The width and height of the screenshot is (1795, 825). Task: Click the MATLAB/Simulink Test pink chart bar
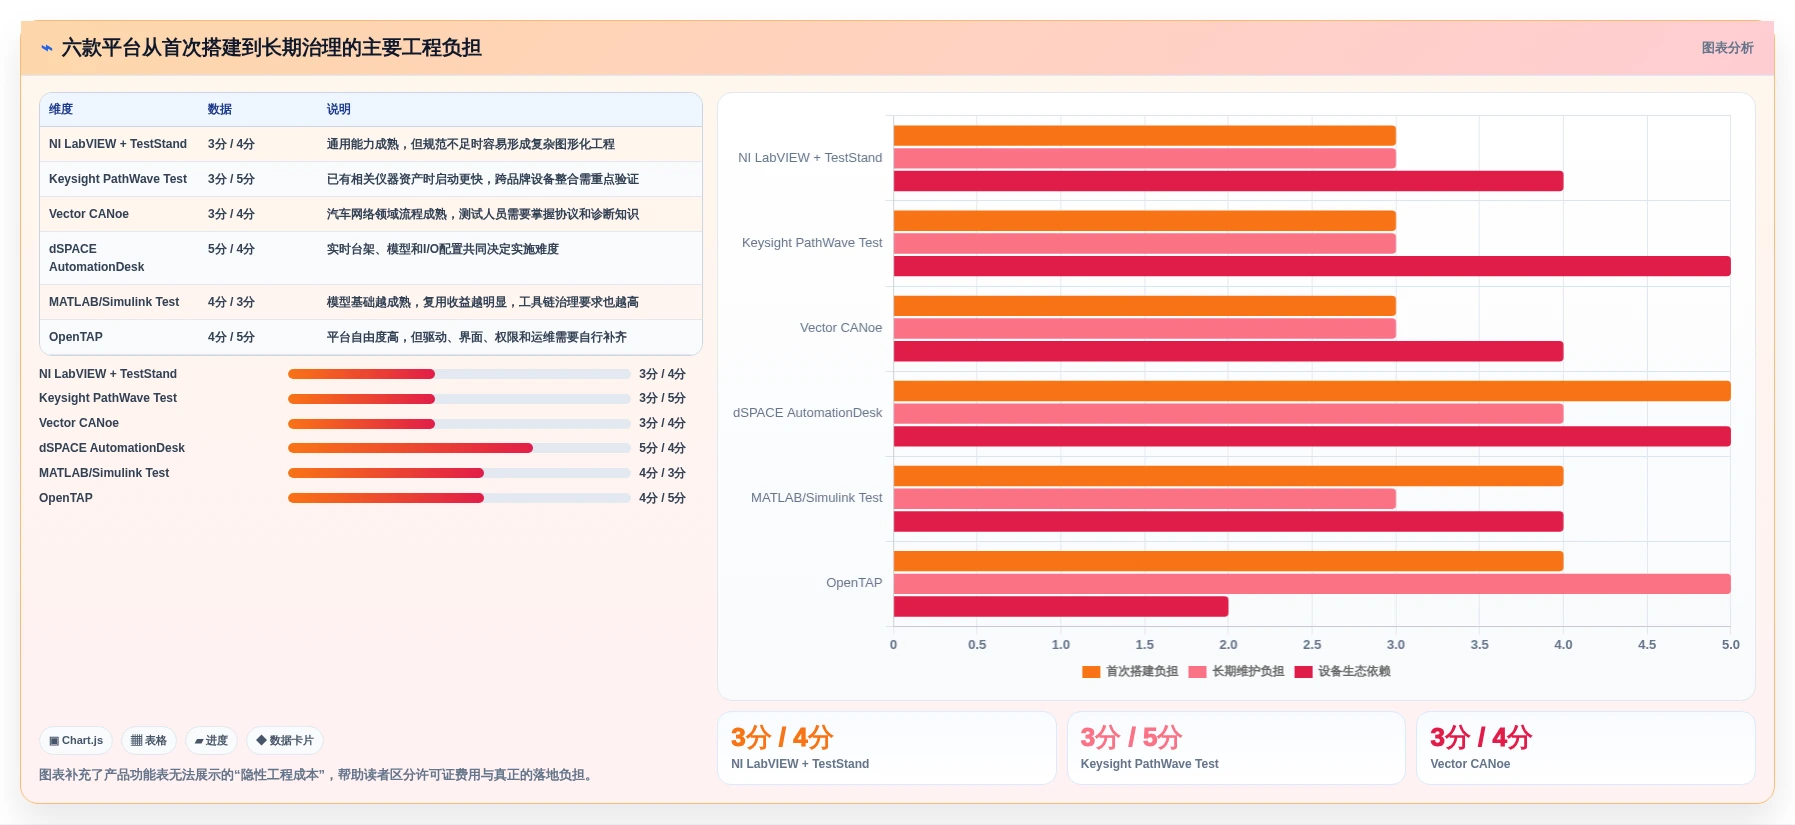tap(1145, 499)
